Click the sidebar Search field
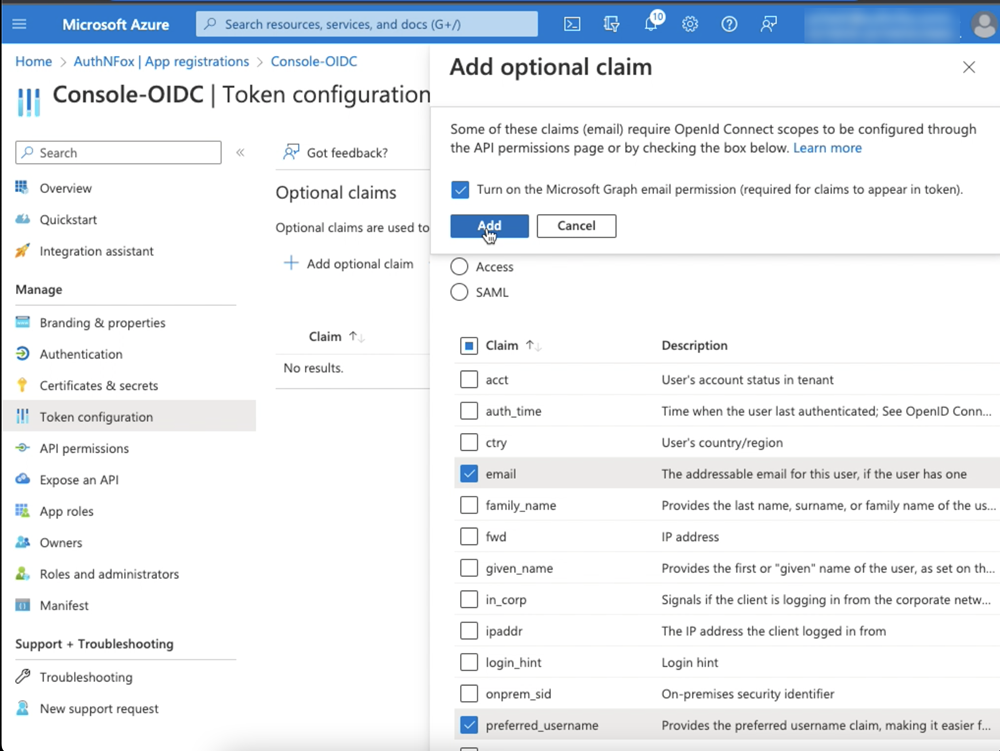Viewport: 1000px width, 751px height. pyautogui.click(x=118, y=152)
